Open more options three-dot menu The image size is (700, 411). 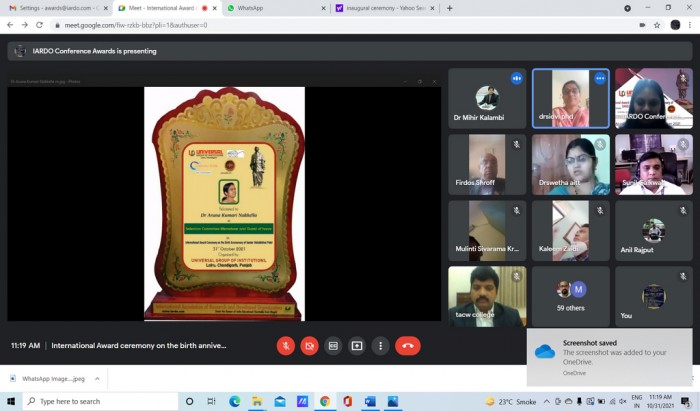(380, 346)
